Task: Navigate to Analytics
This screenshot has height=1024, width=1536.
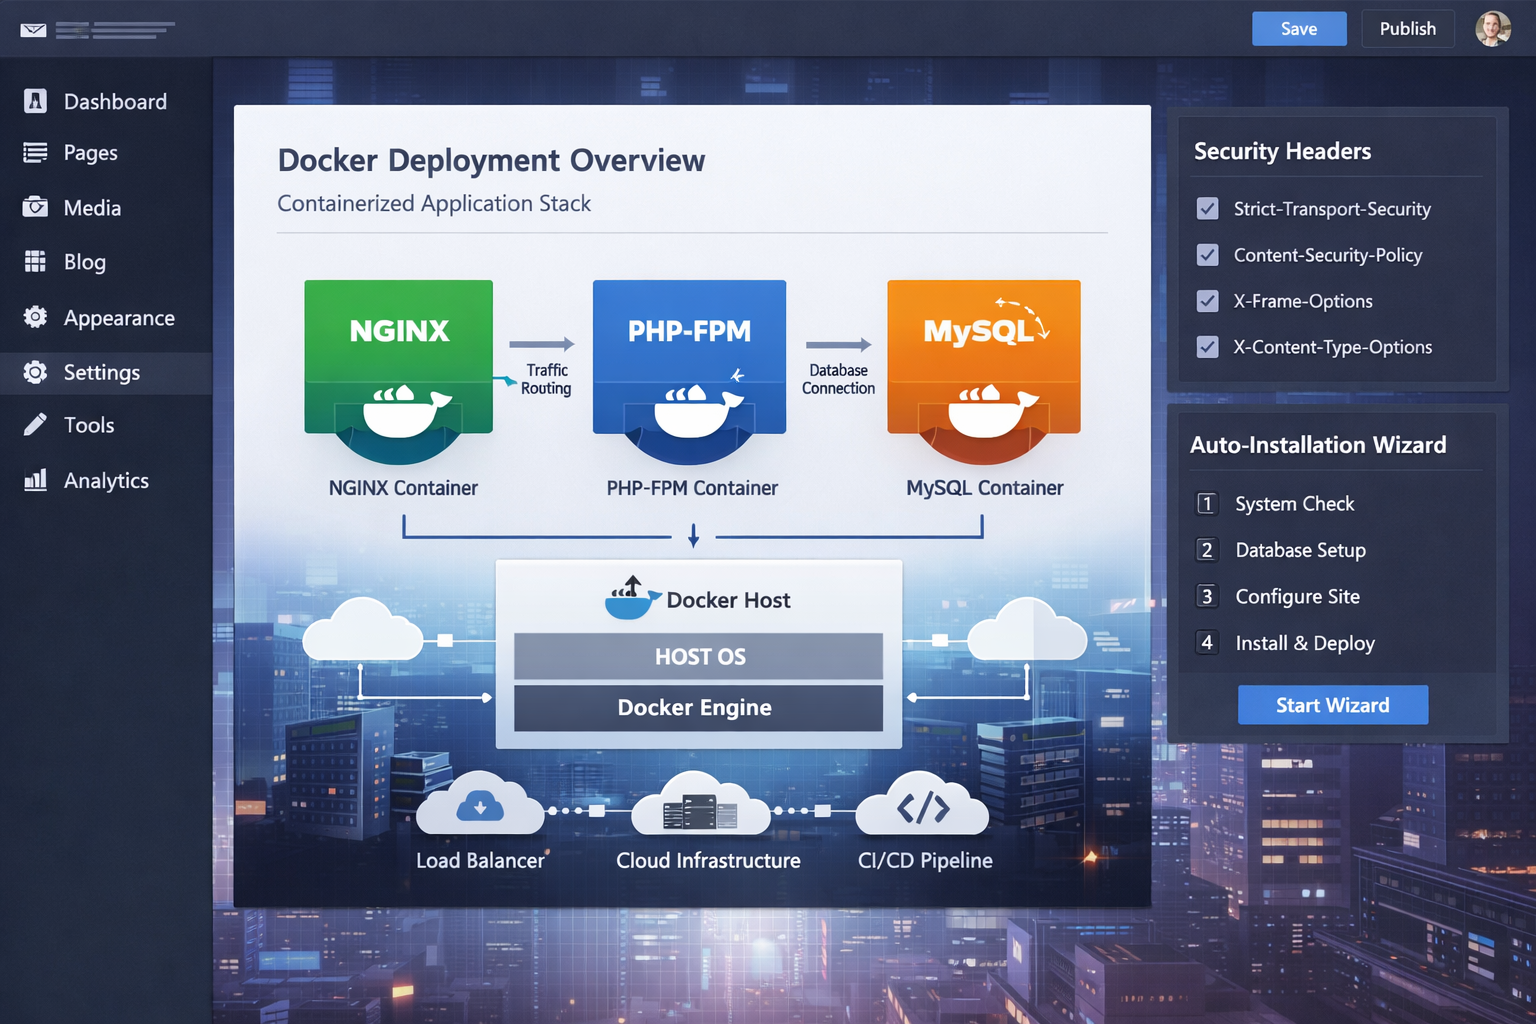Action: pos(106,480)
